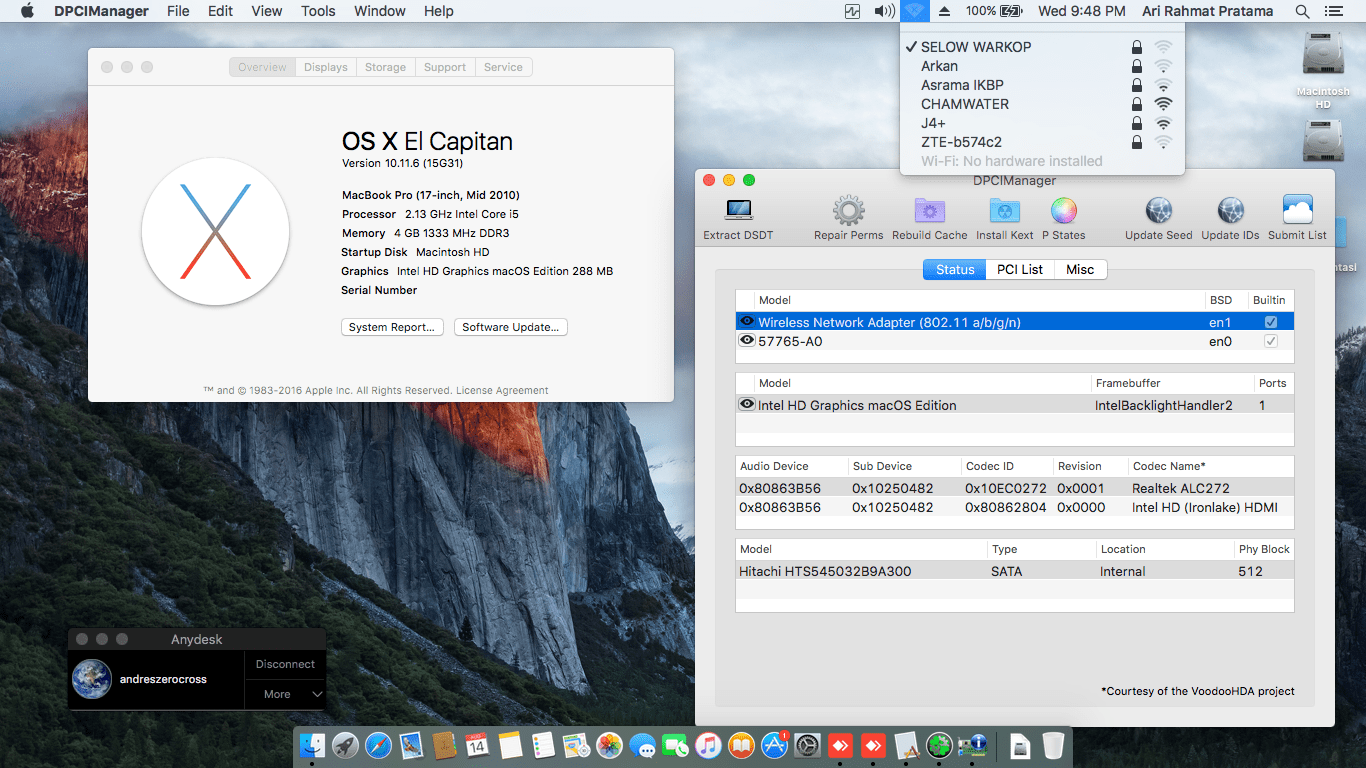This screenshot has height=768, width=1366.
Task: Click the Software Update button
Action: 511,327
